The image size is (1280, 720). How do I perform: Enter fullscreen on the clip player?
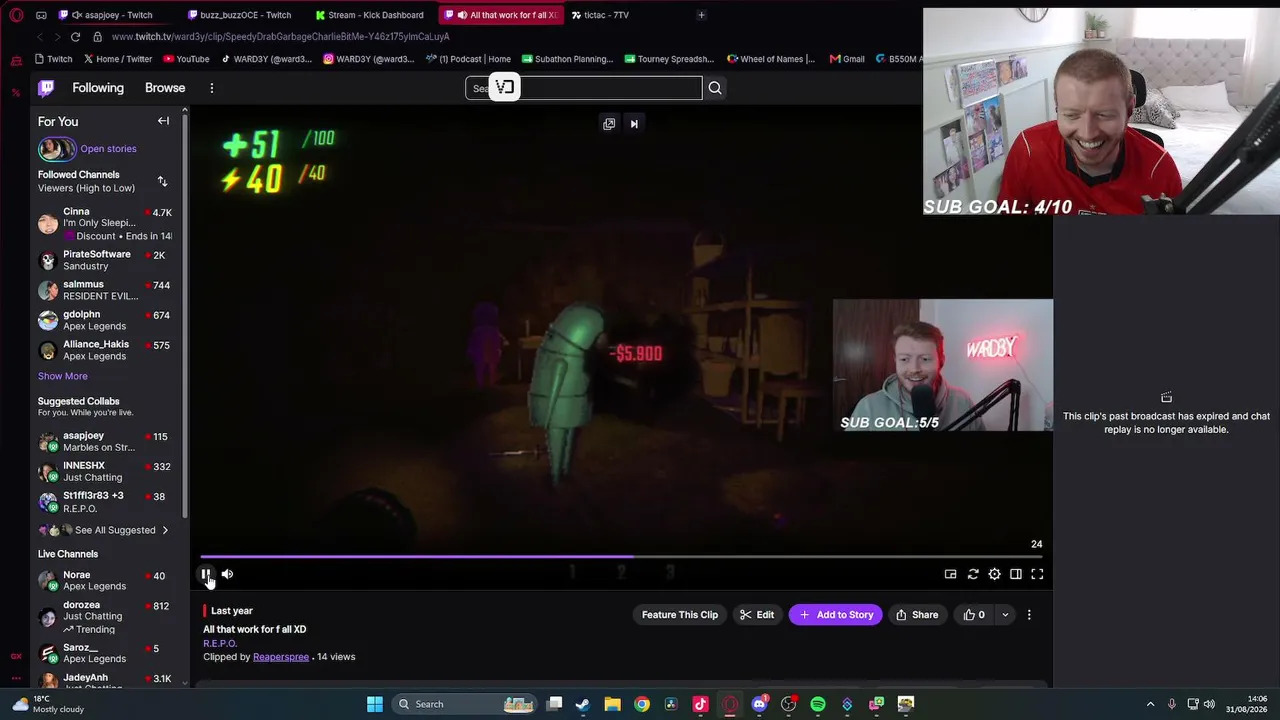1037,574
